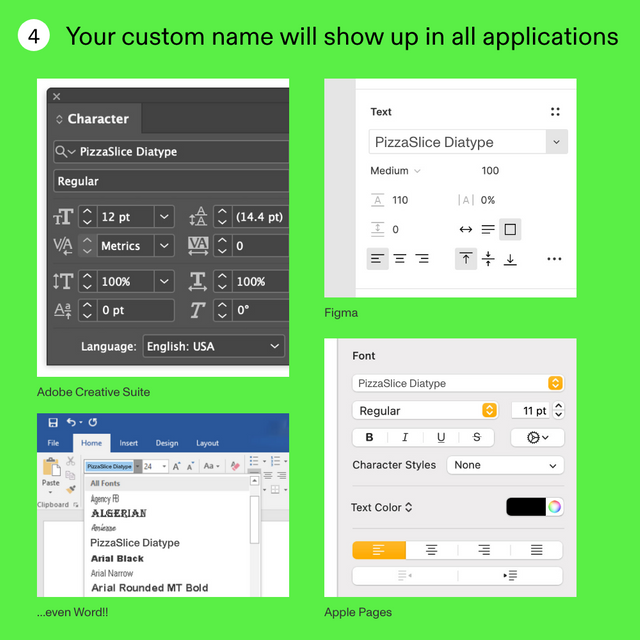Switch to Insert tab in Word

[x=129, y=443]
